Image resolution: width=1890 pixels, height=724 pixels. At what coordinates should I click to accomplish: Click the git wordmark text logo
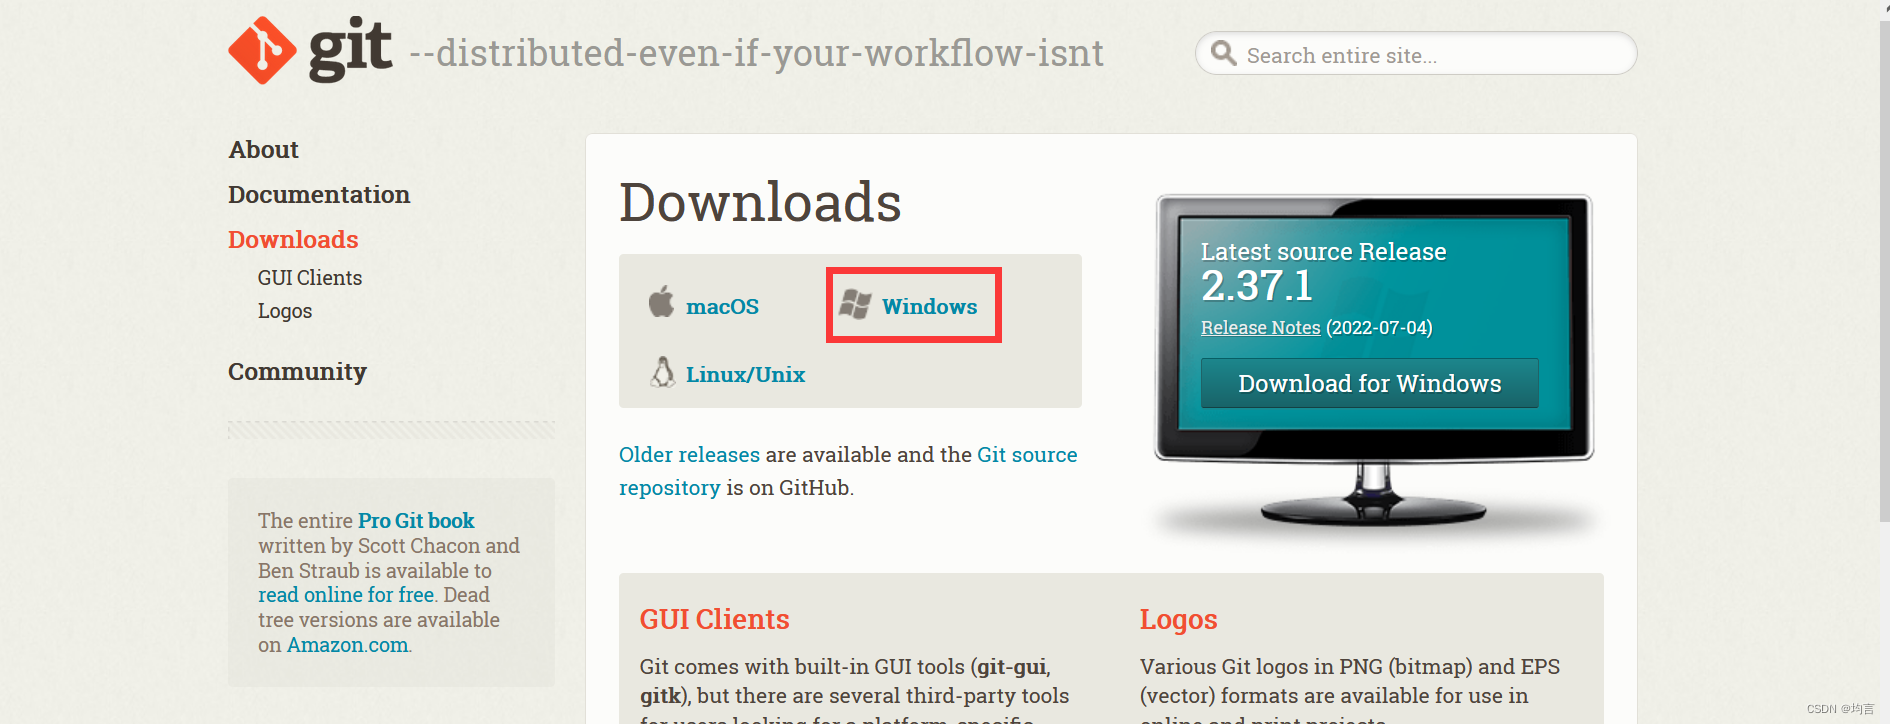tap(350, 50)
